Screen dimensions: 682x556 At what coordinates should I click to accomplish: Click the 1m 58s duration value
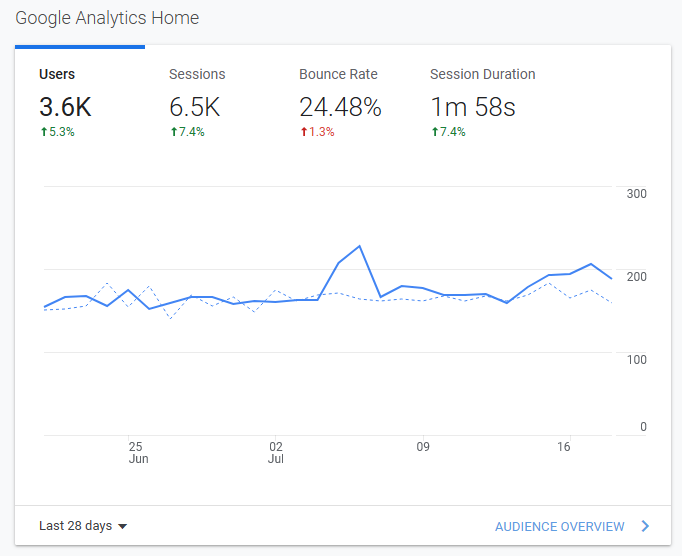[473, 107]
